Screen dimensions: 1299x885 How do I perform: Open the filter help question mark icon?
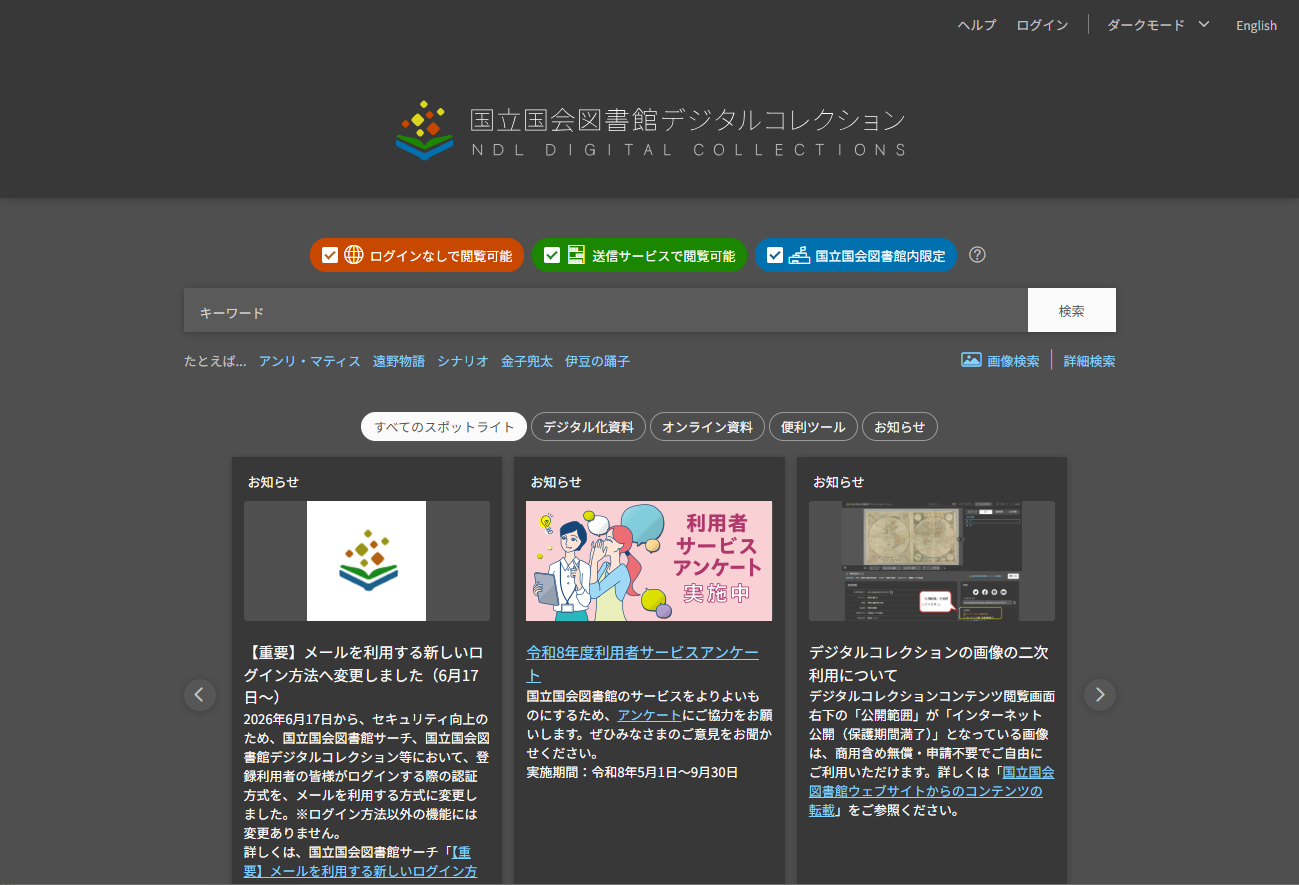[x=978, y=255]
